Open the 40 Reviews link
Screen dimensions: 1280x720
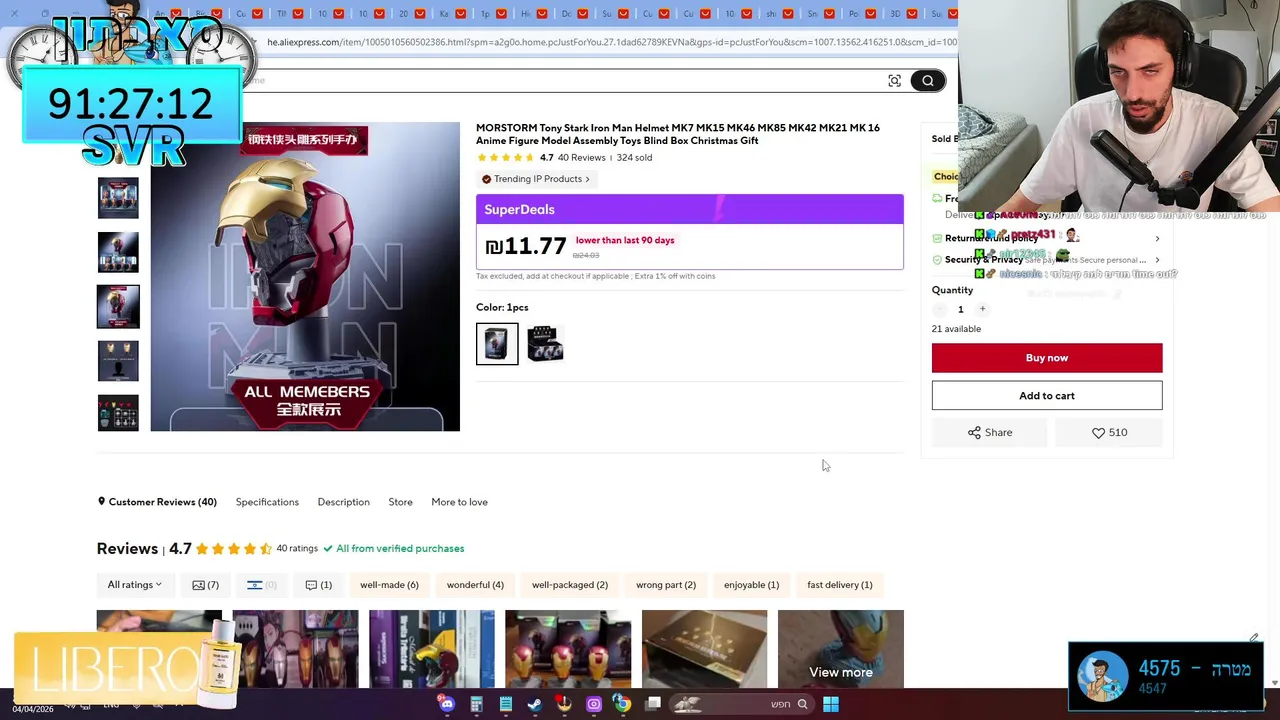coord(582,158)
